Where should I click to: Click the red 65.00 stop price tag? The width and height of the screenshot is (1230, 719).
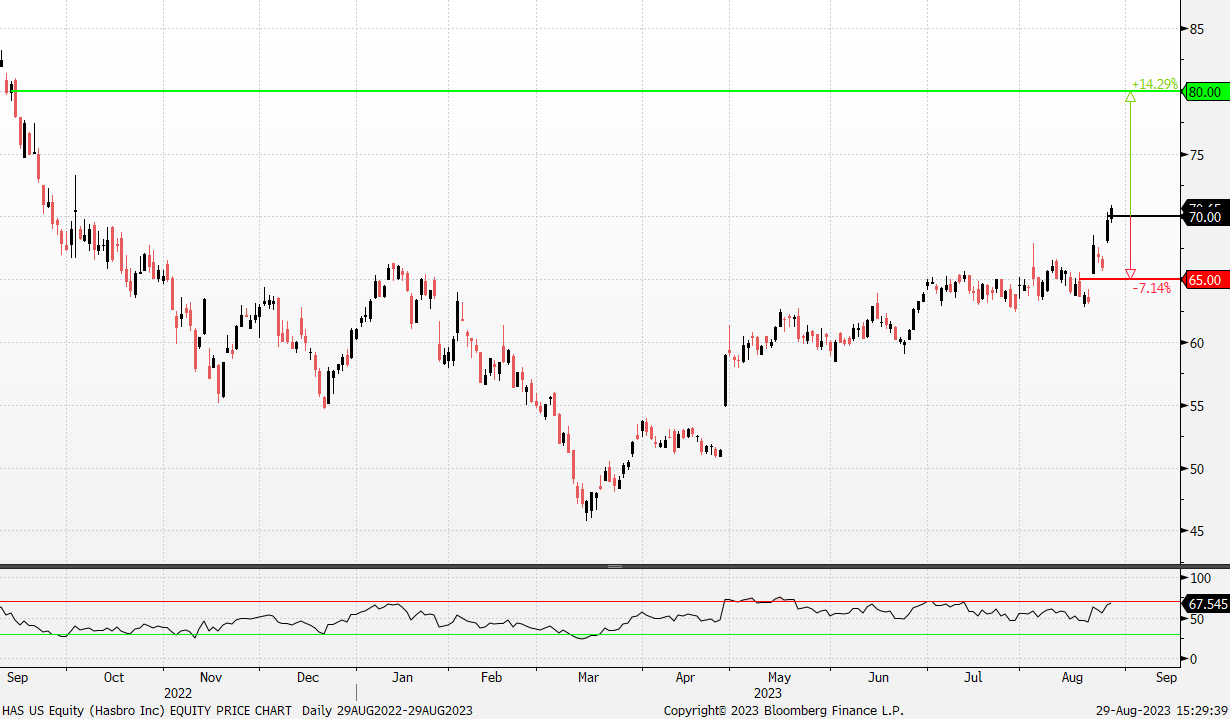coord(1204,280)
